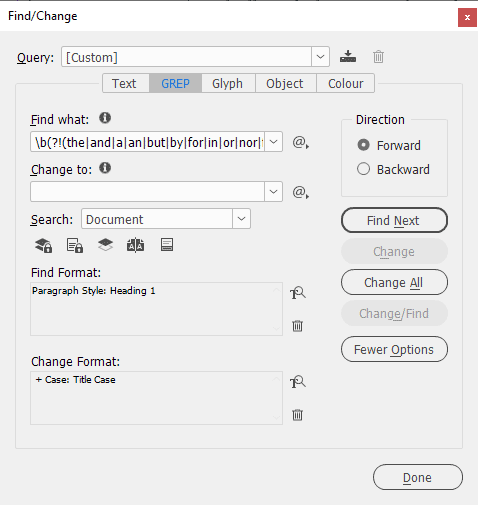This screenshot has width=478, height=505.
Task: Toggle Include Hidden Layers icon
Action: point(105,245)
